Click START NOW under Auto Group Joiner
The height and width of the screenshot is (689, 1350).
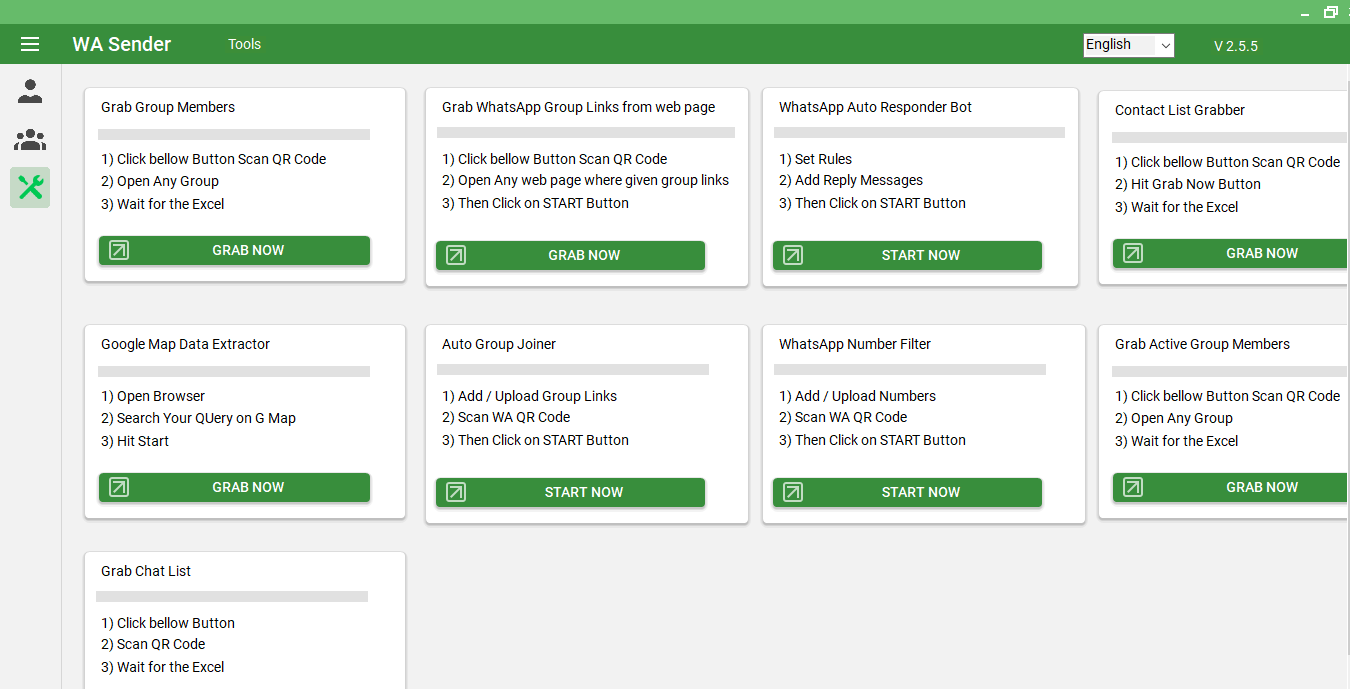[571, 492]
